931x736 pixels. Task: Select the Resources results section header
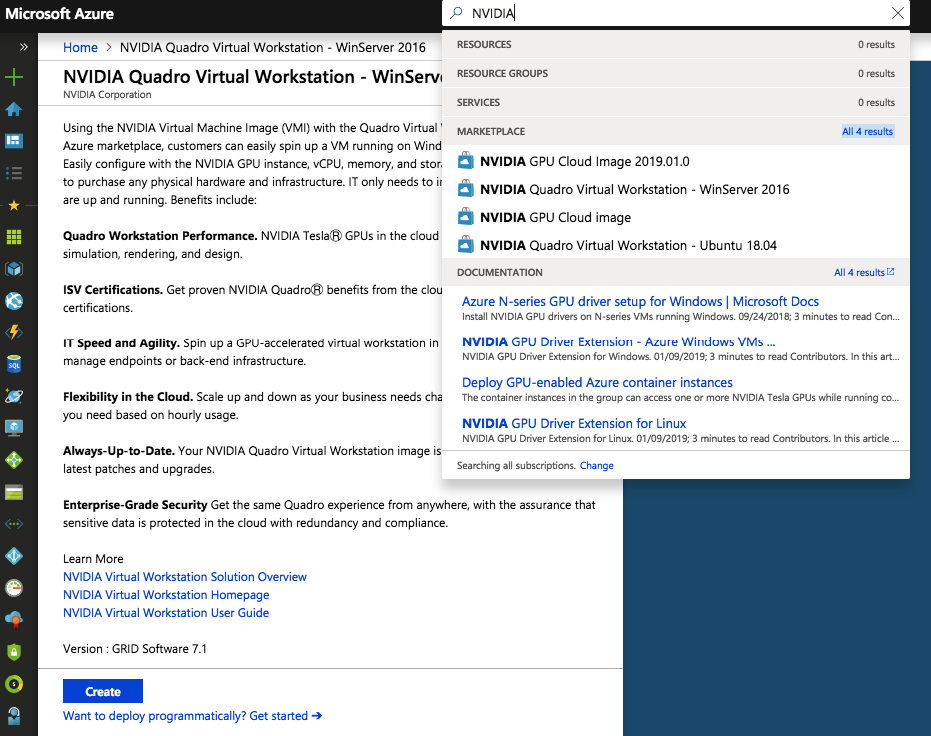pyautogui.click(x=676, y=45)
